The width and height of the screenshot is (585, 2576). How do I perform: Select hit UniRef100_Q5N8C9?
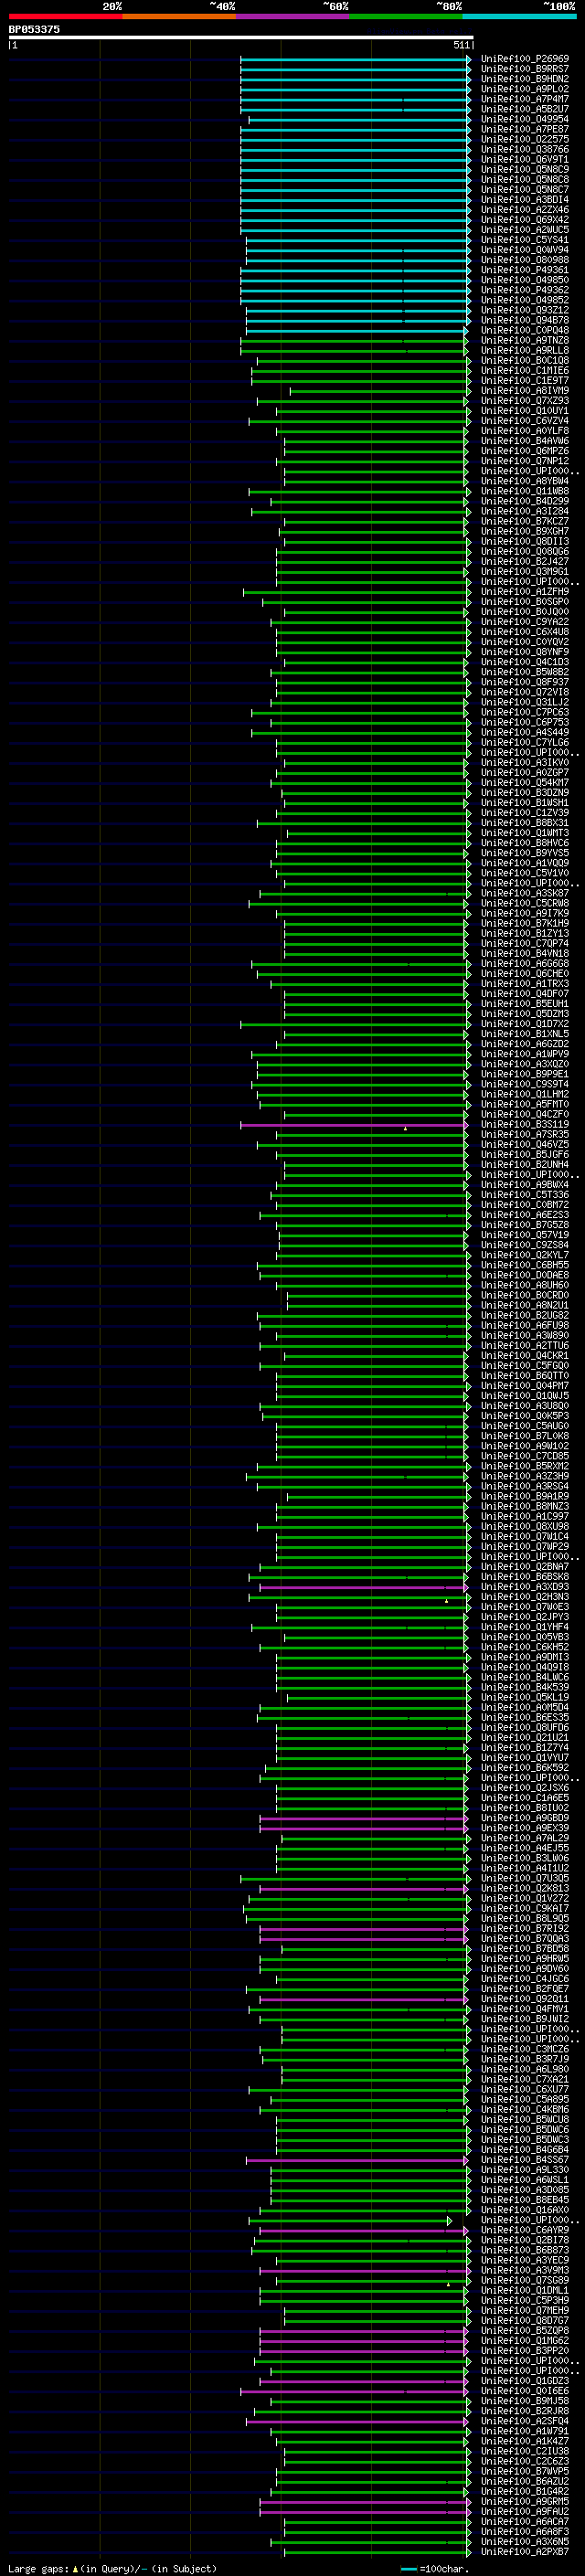525,169
